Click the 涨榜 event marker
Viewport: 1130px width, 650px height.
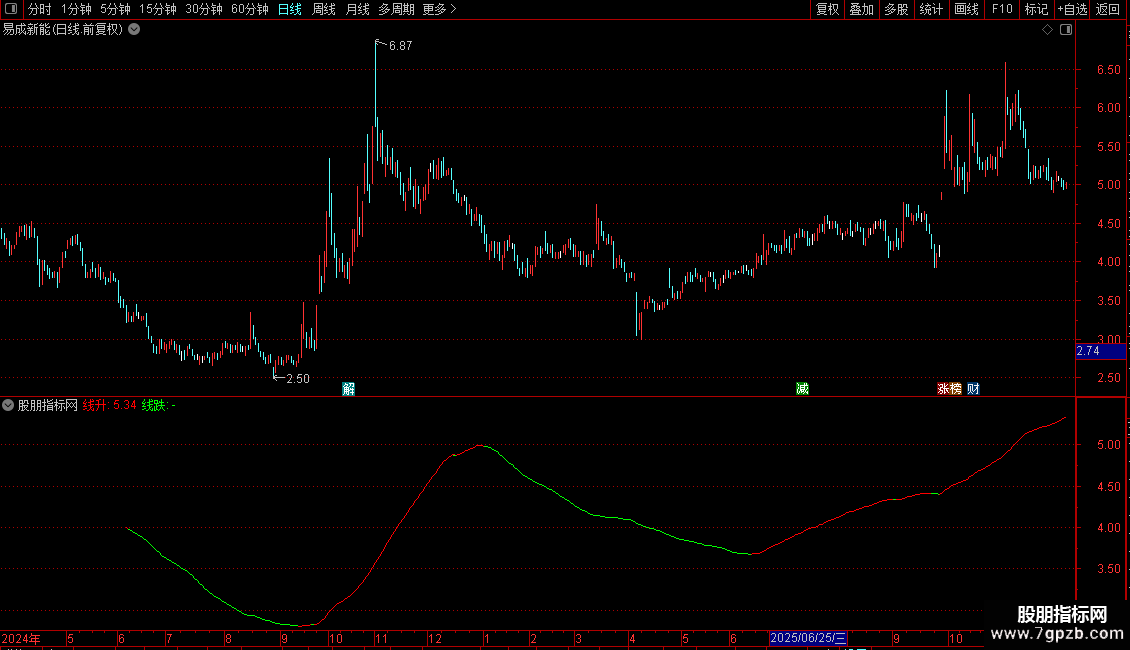pos(949,389)
